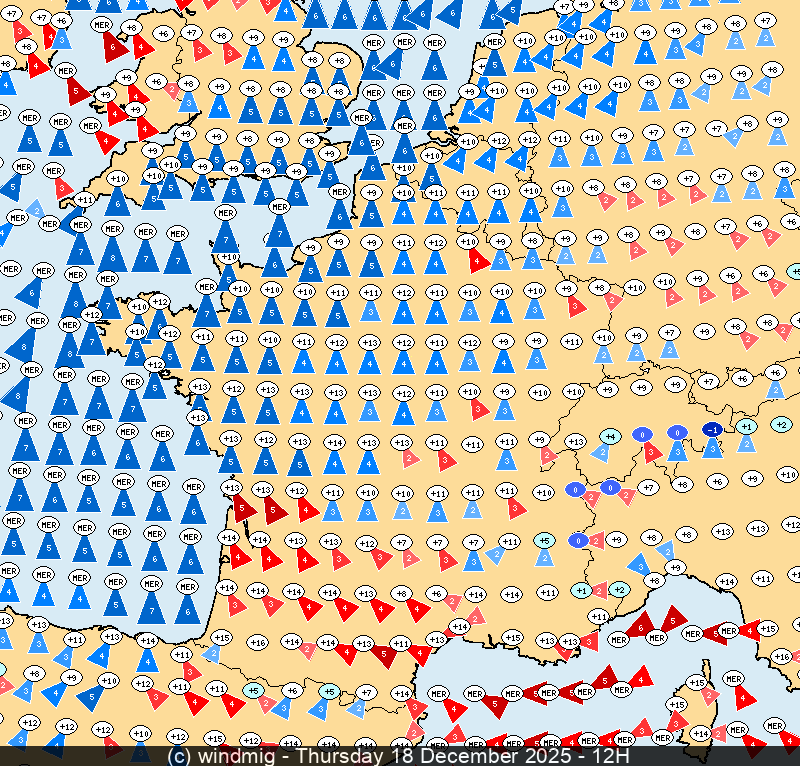Click cyan "+5" marker left of blue "0"
The height and width of the screenshot is (766, 800).
click(x=544, y=540)
